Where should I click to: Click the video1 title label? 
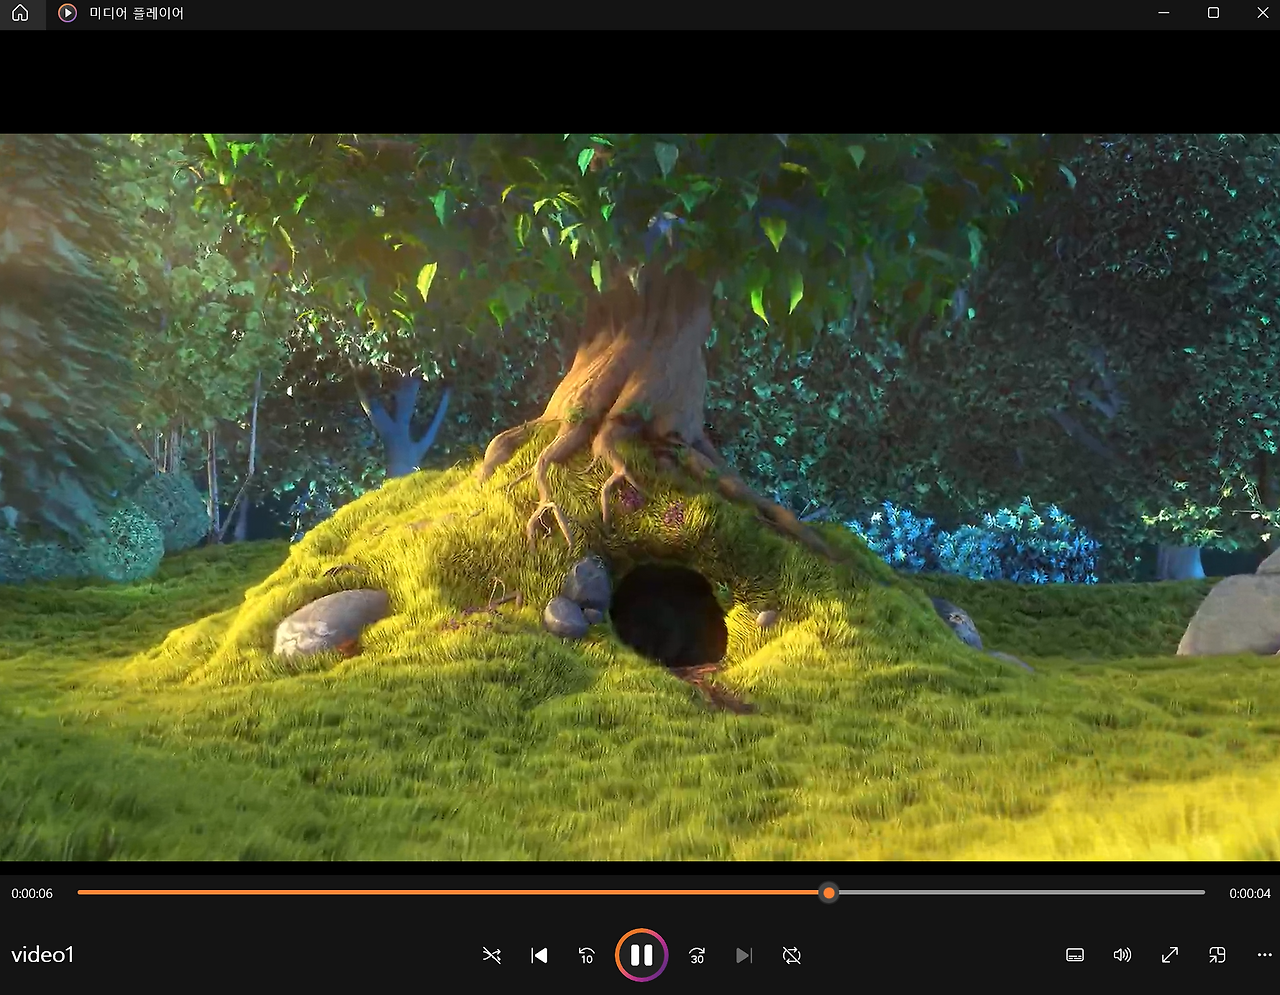(x=43, y=955)
